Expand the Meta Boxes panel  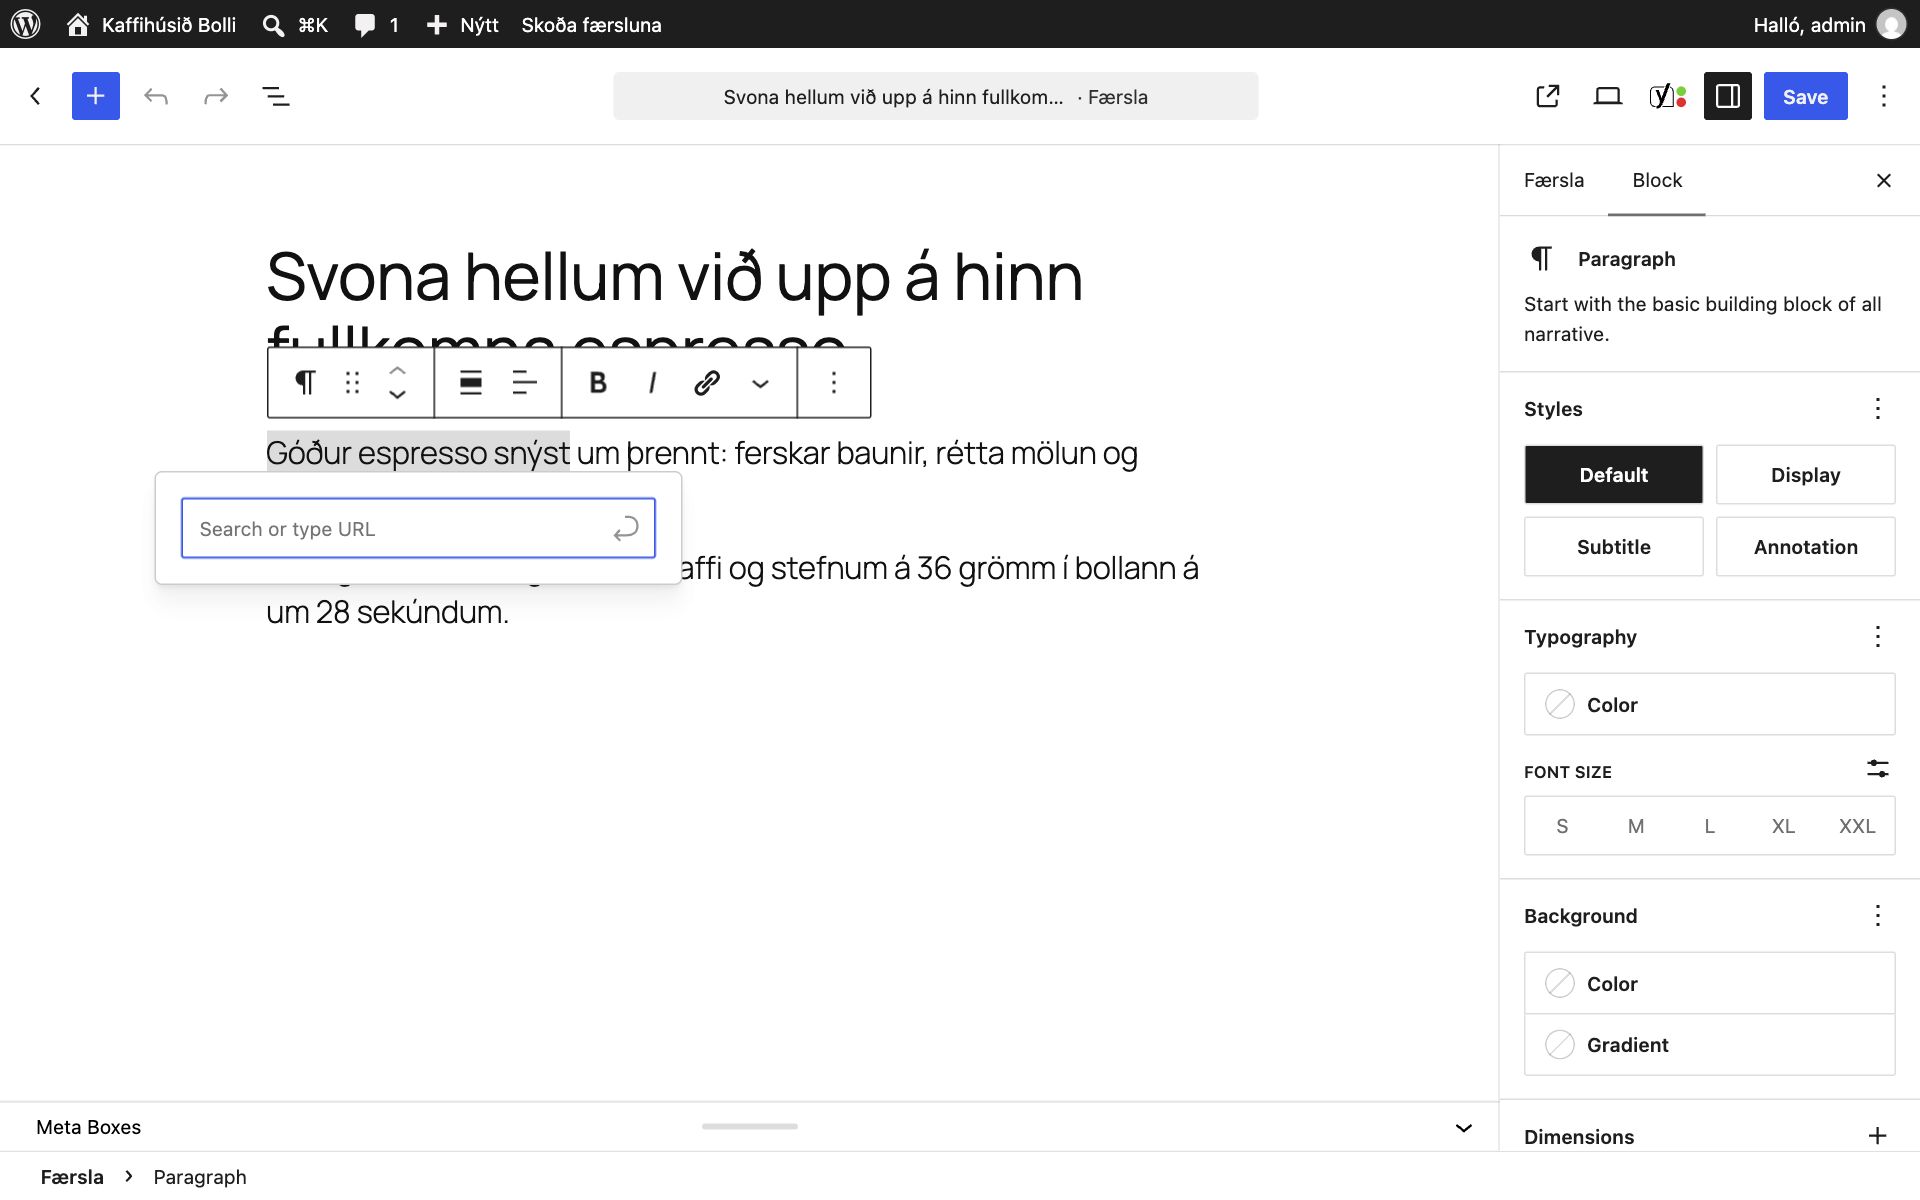tap(1464, 1127)
